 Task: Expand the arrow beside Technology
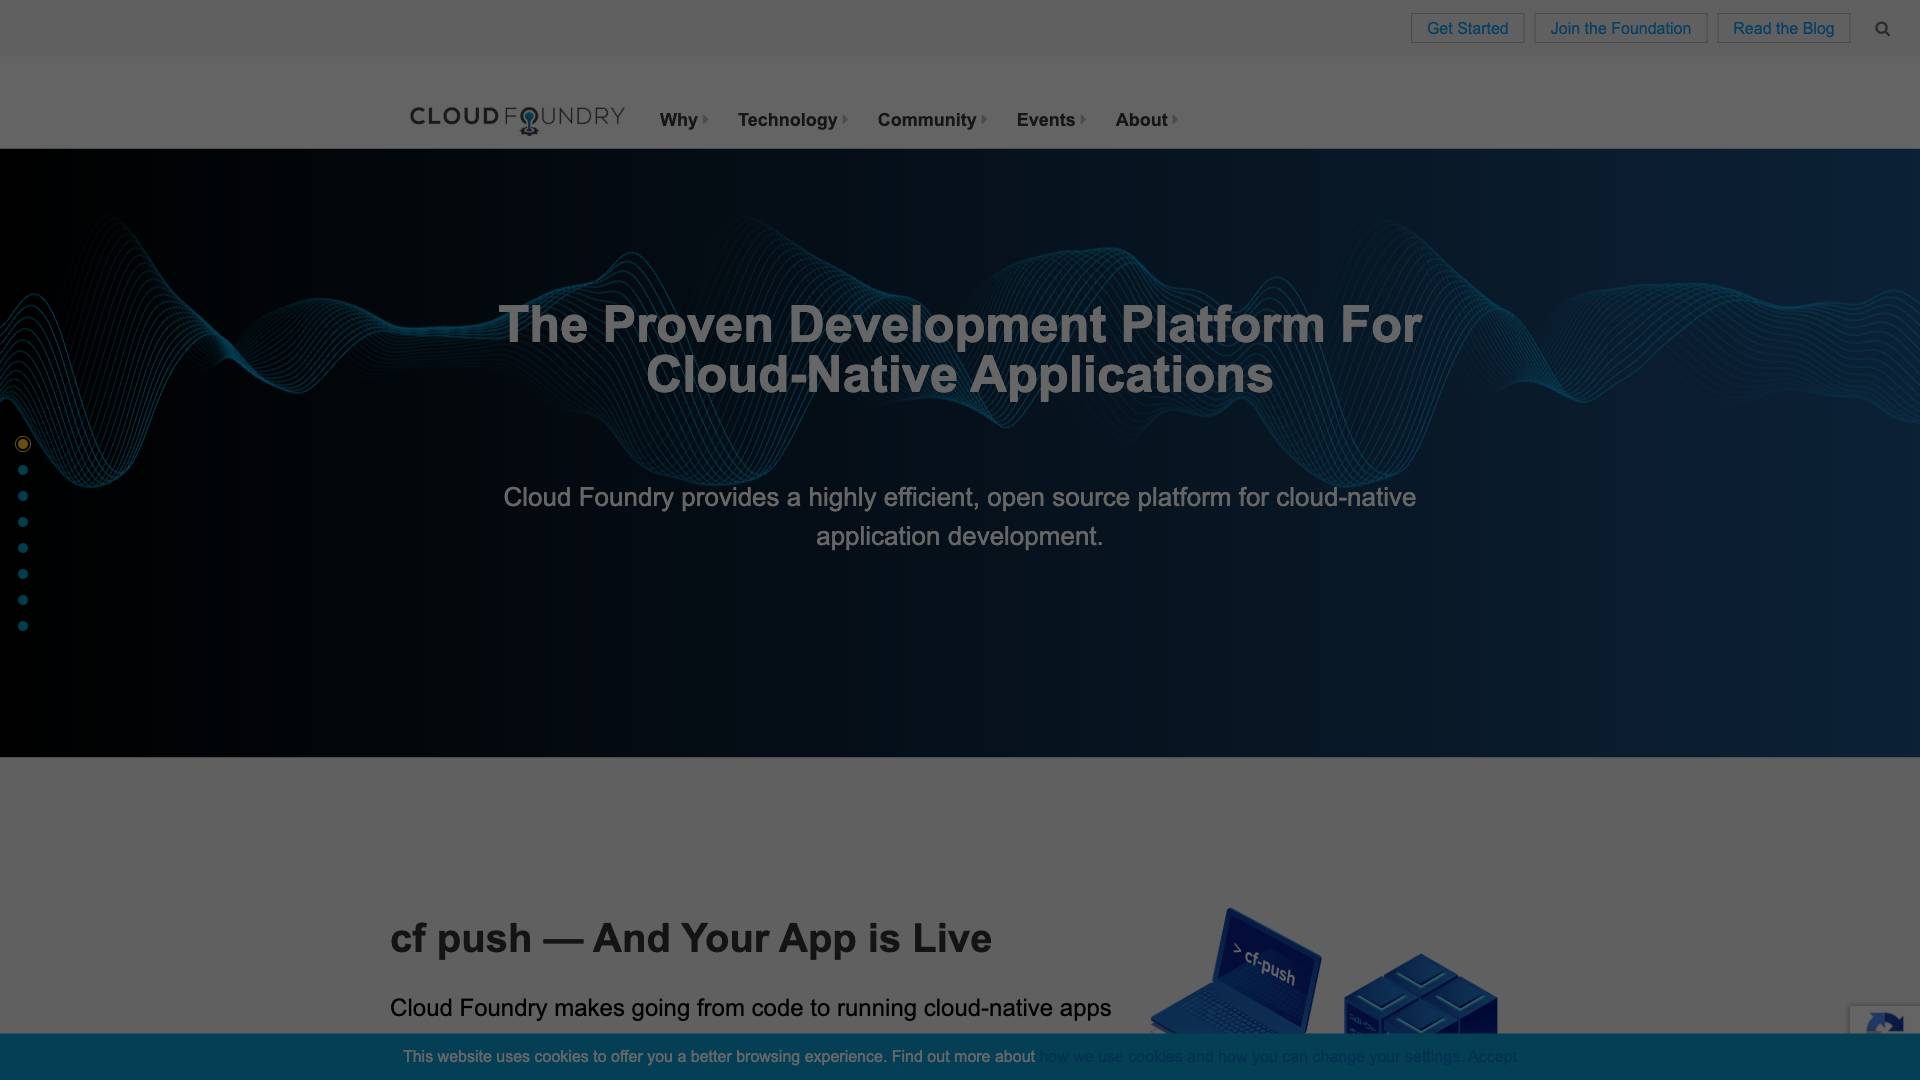coord(845,120)
